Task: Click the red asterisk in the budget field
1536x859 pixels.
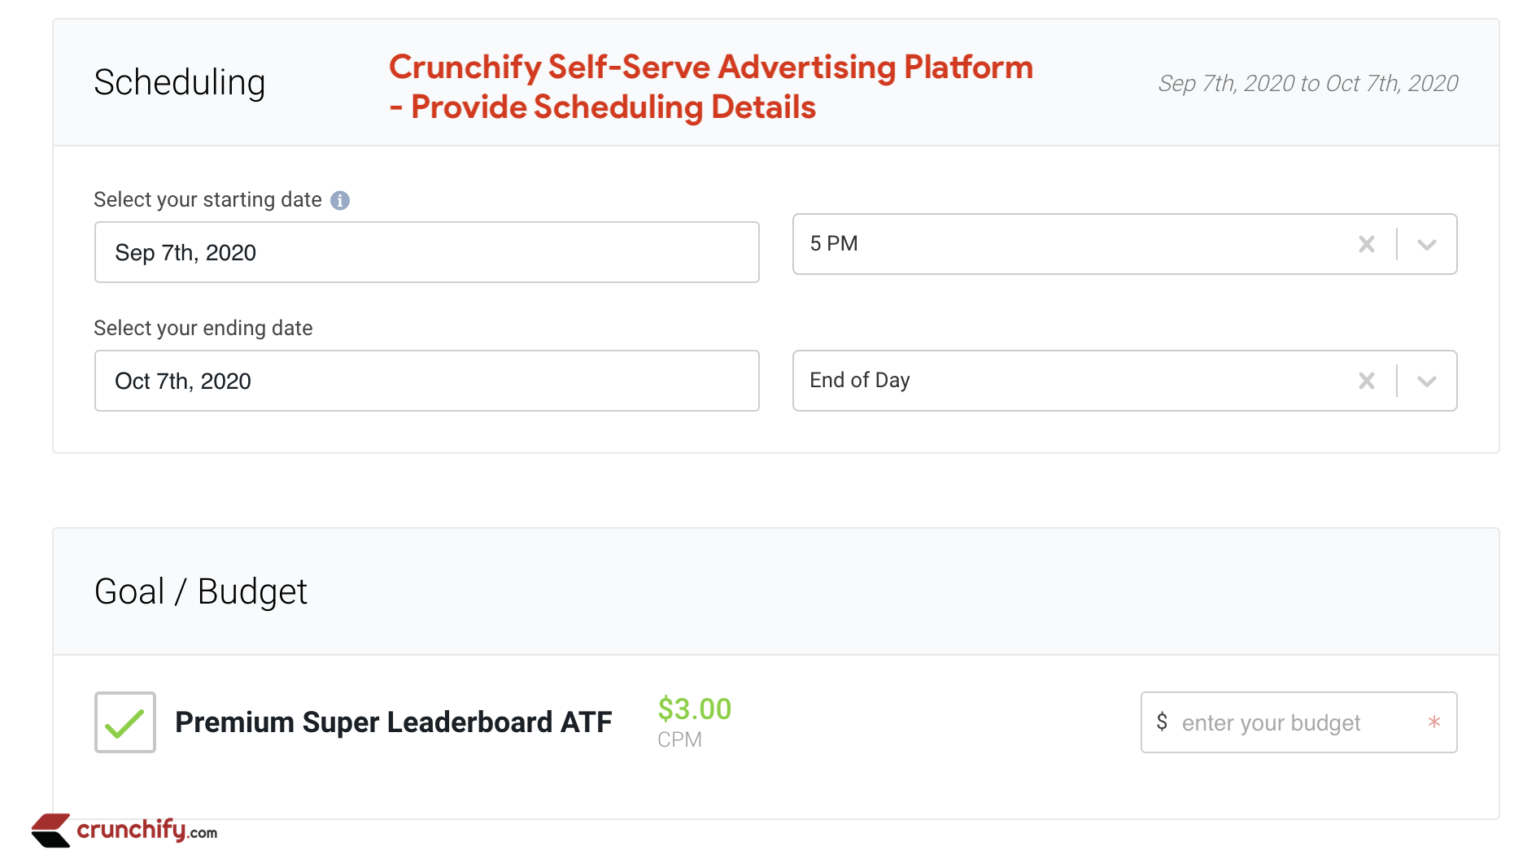Action: [x=1434, y=722]
